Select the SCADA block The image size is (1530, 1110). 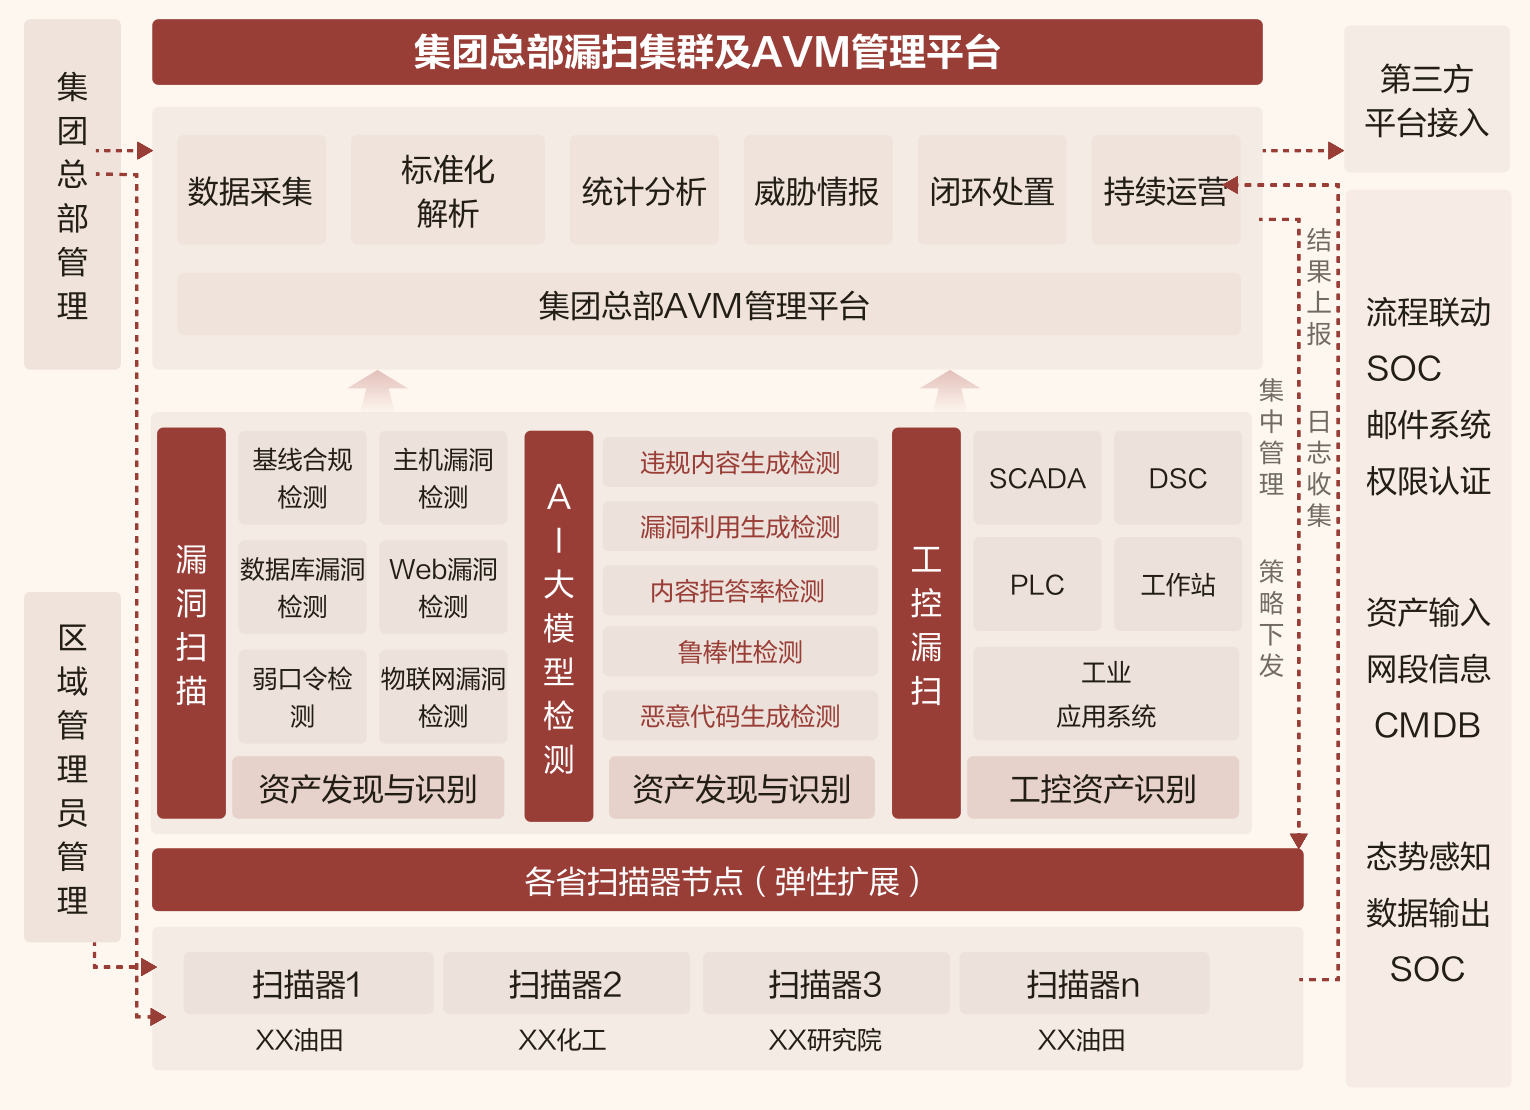coord(1036,478)
